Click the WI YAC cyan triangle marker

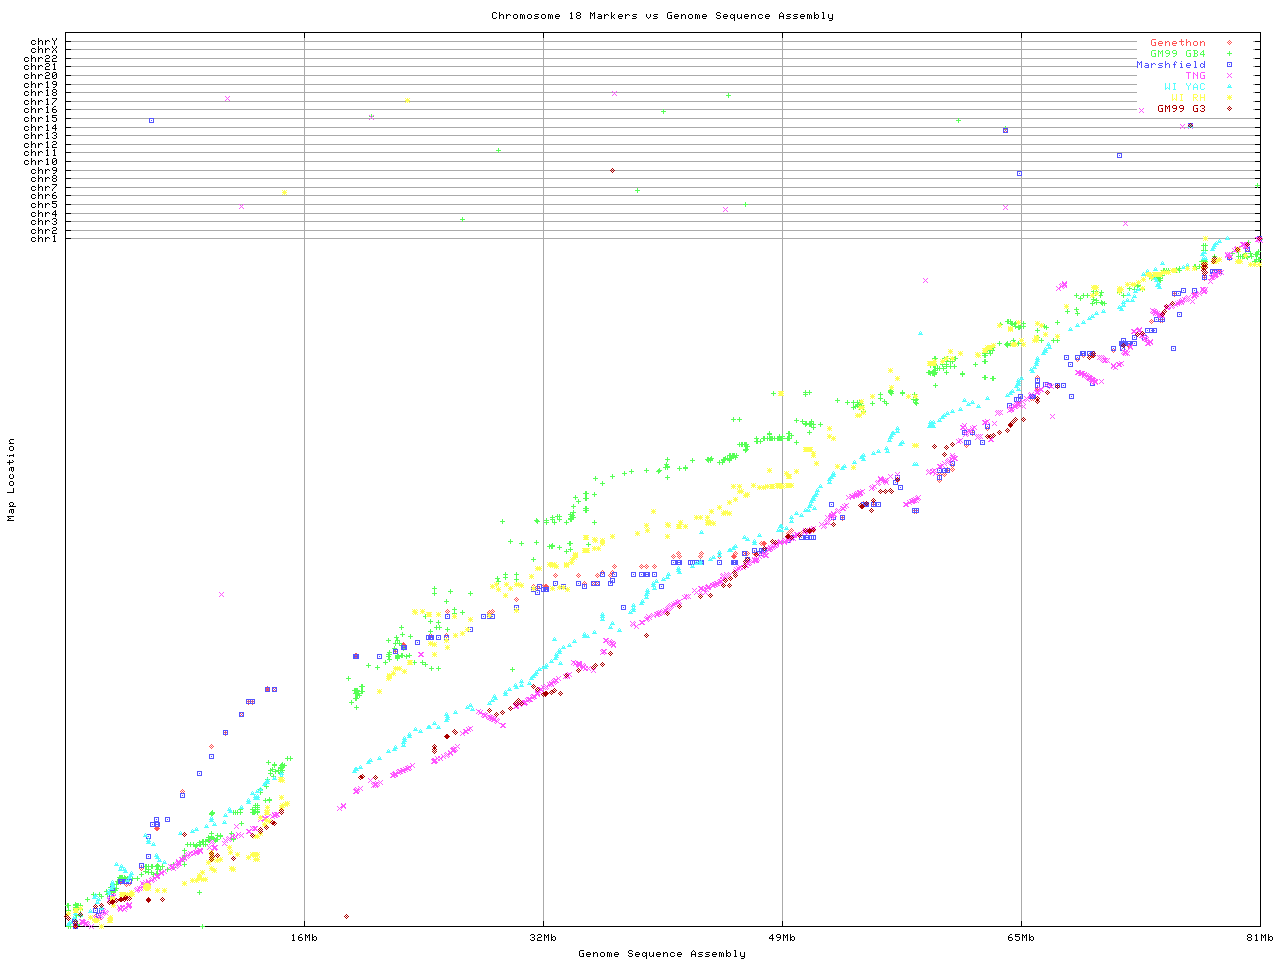pos(1229,87)
